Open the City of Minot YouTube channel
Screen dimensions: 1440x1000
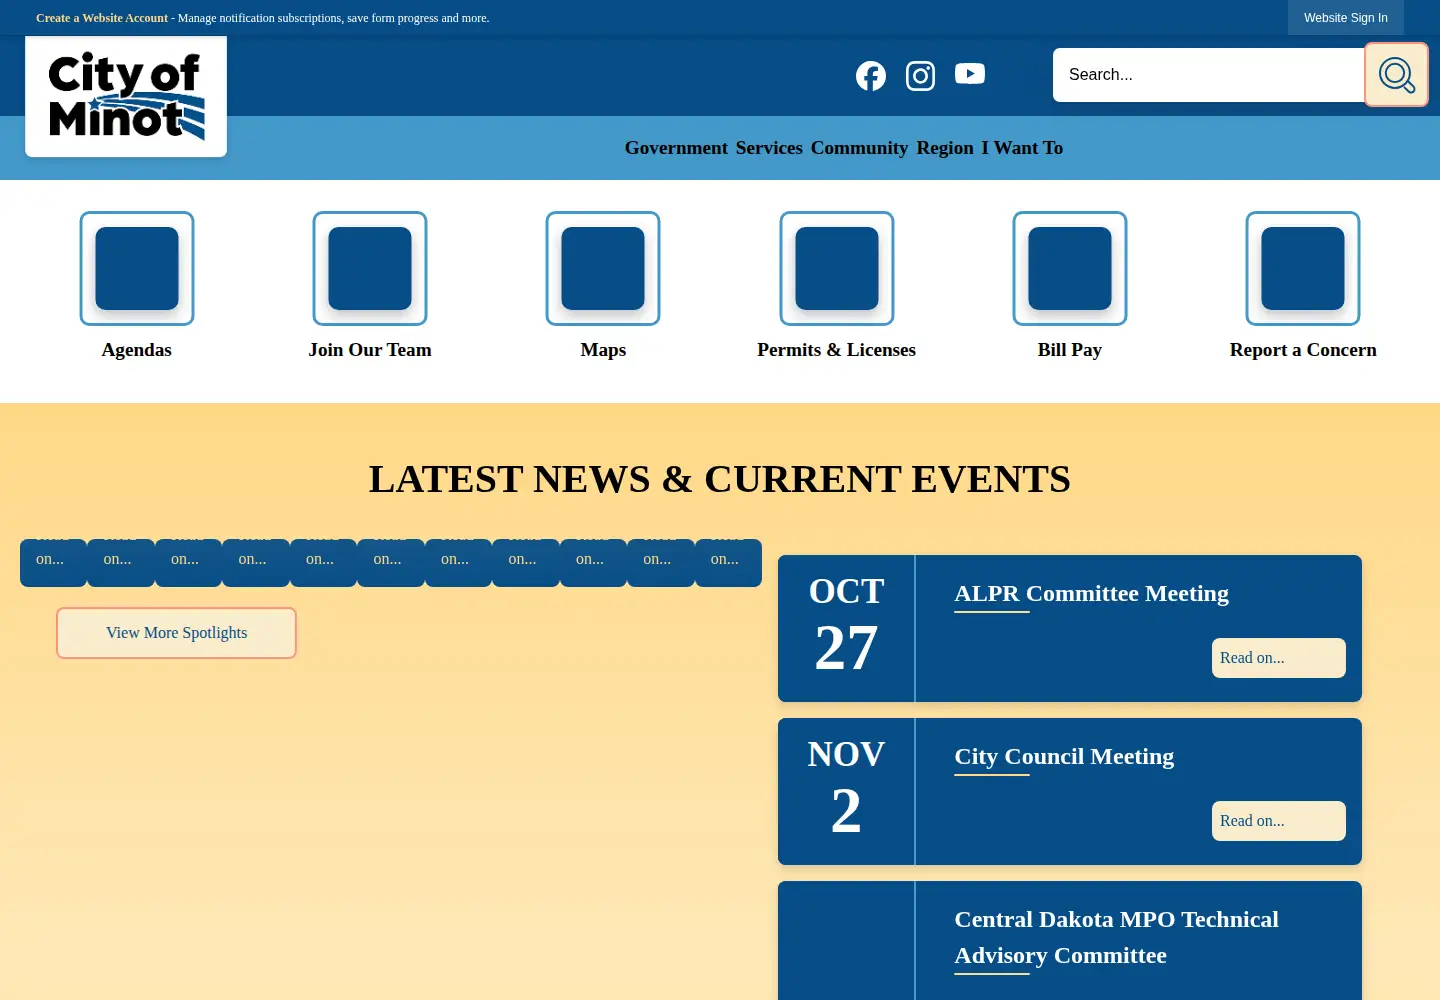tap(970, 74)
